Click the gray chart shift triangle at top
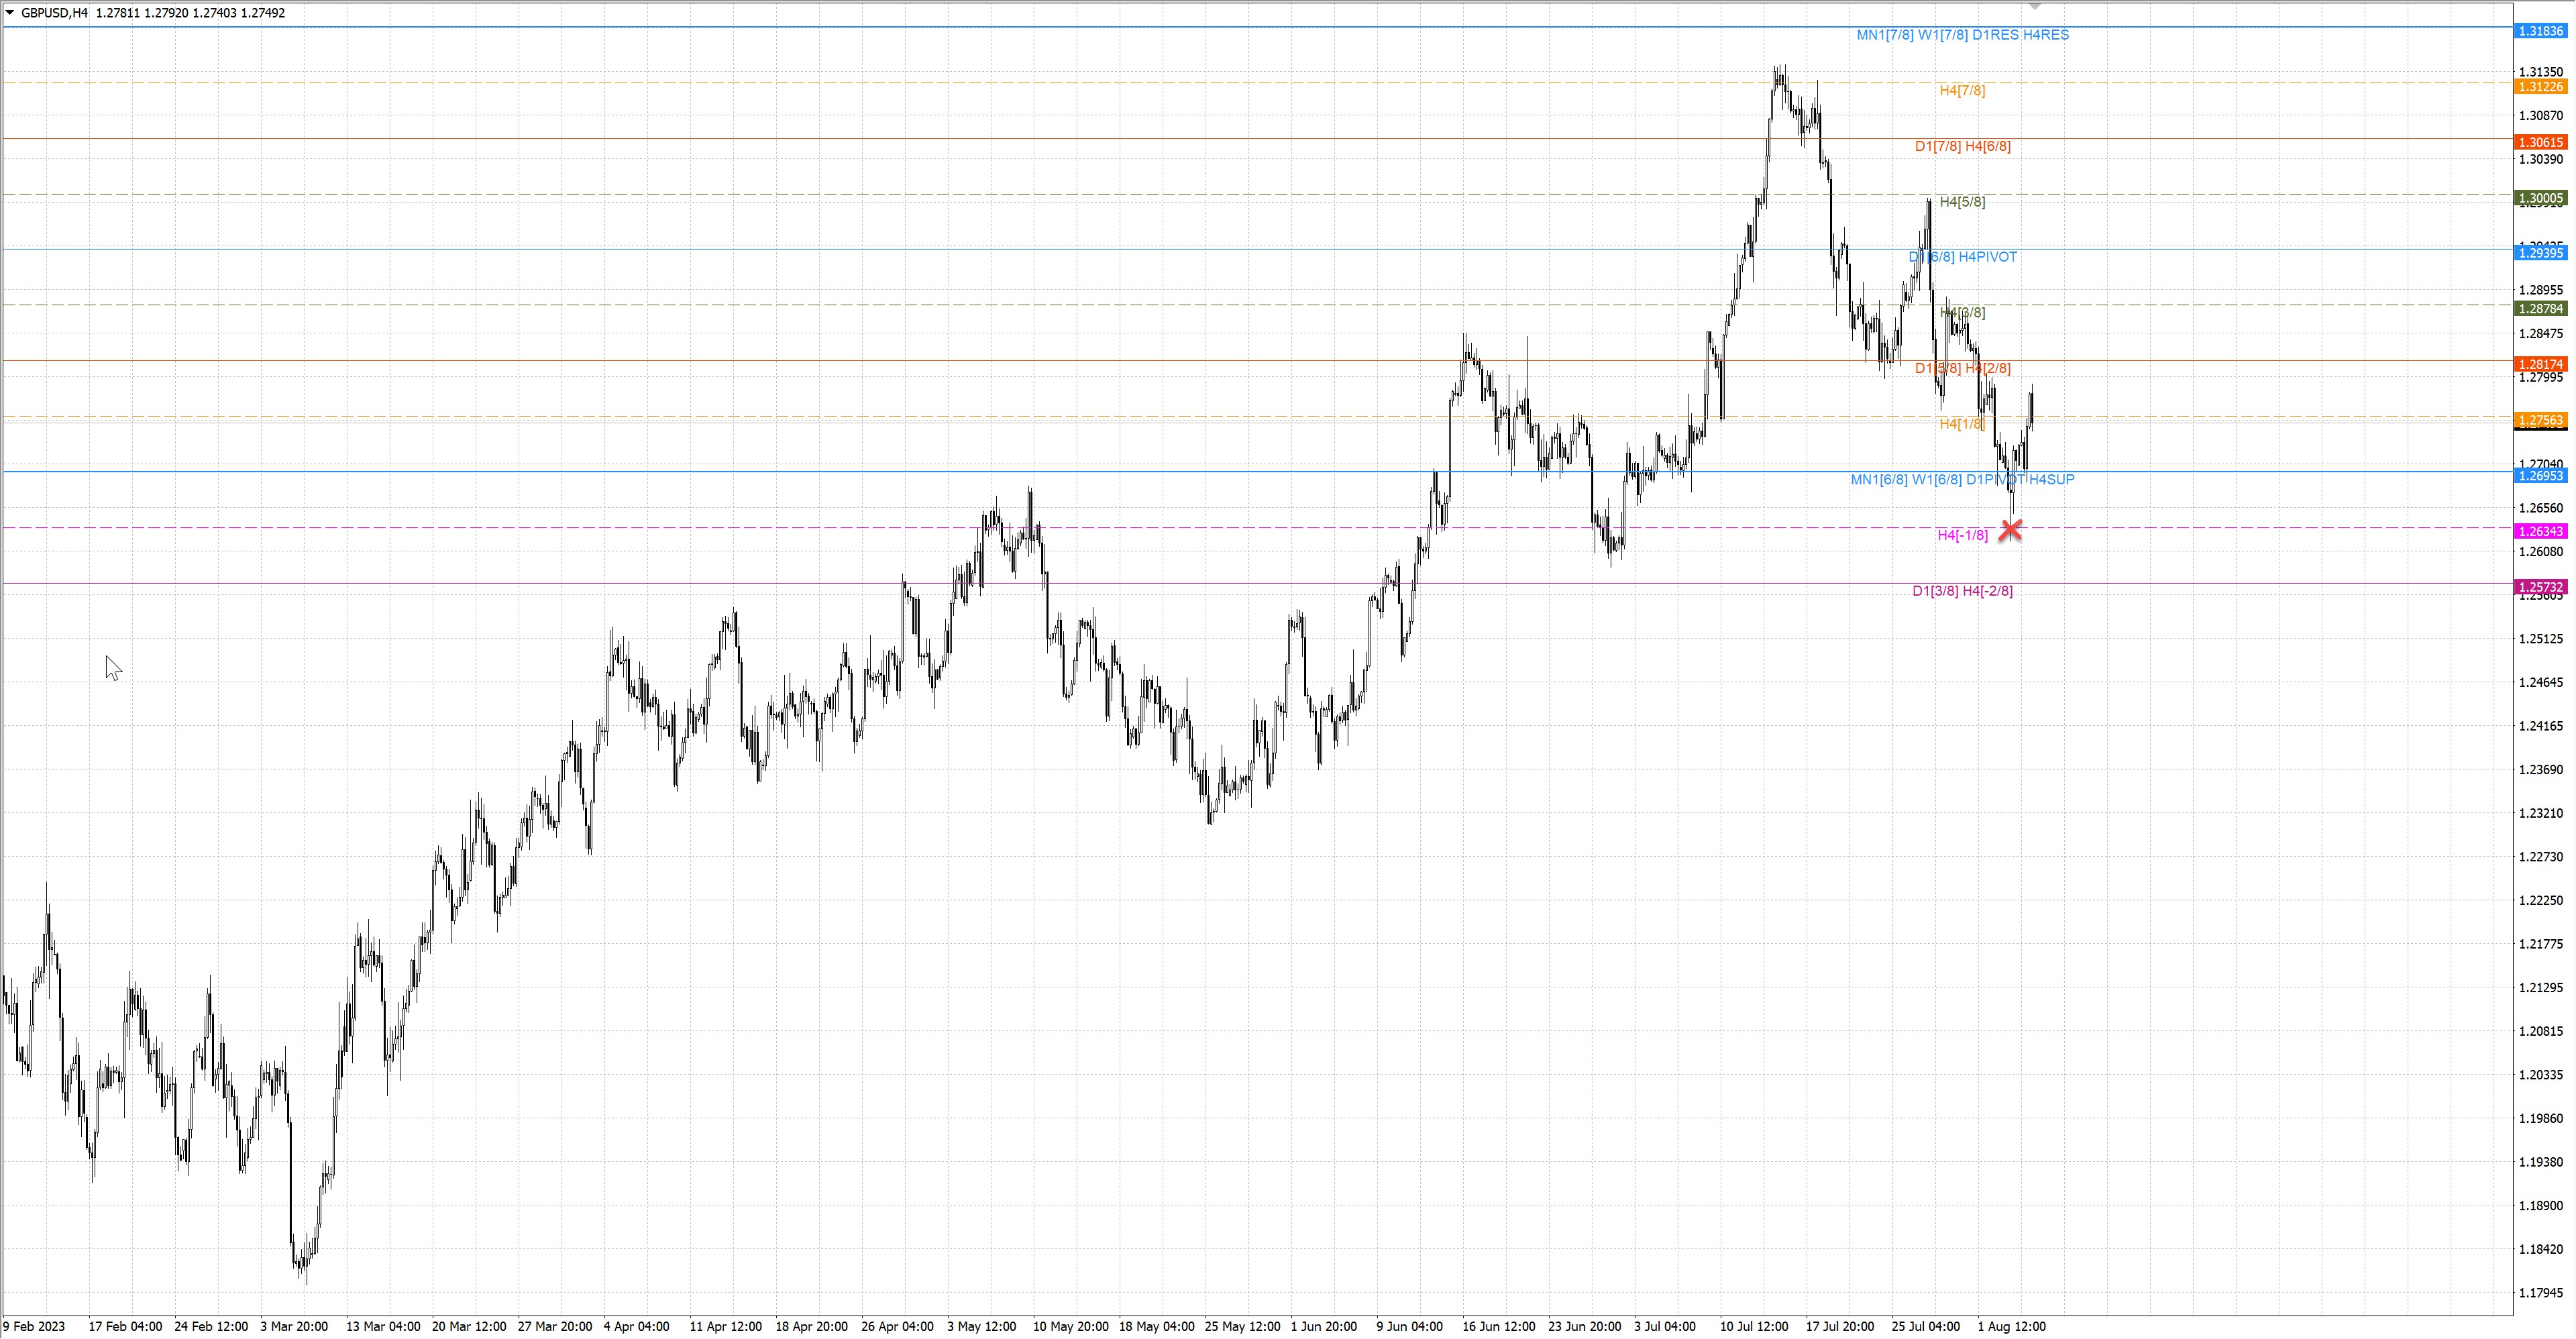Image resolution: width=2576 pixels, height=1339 pixels. 2034,7
